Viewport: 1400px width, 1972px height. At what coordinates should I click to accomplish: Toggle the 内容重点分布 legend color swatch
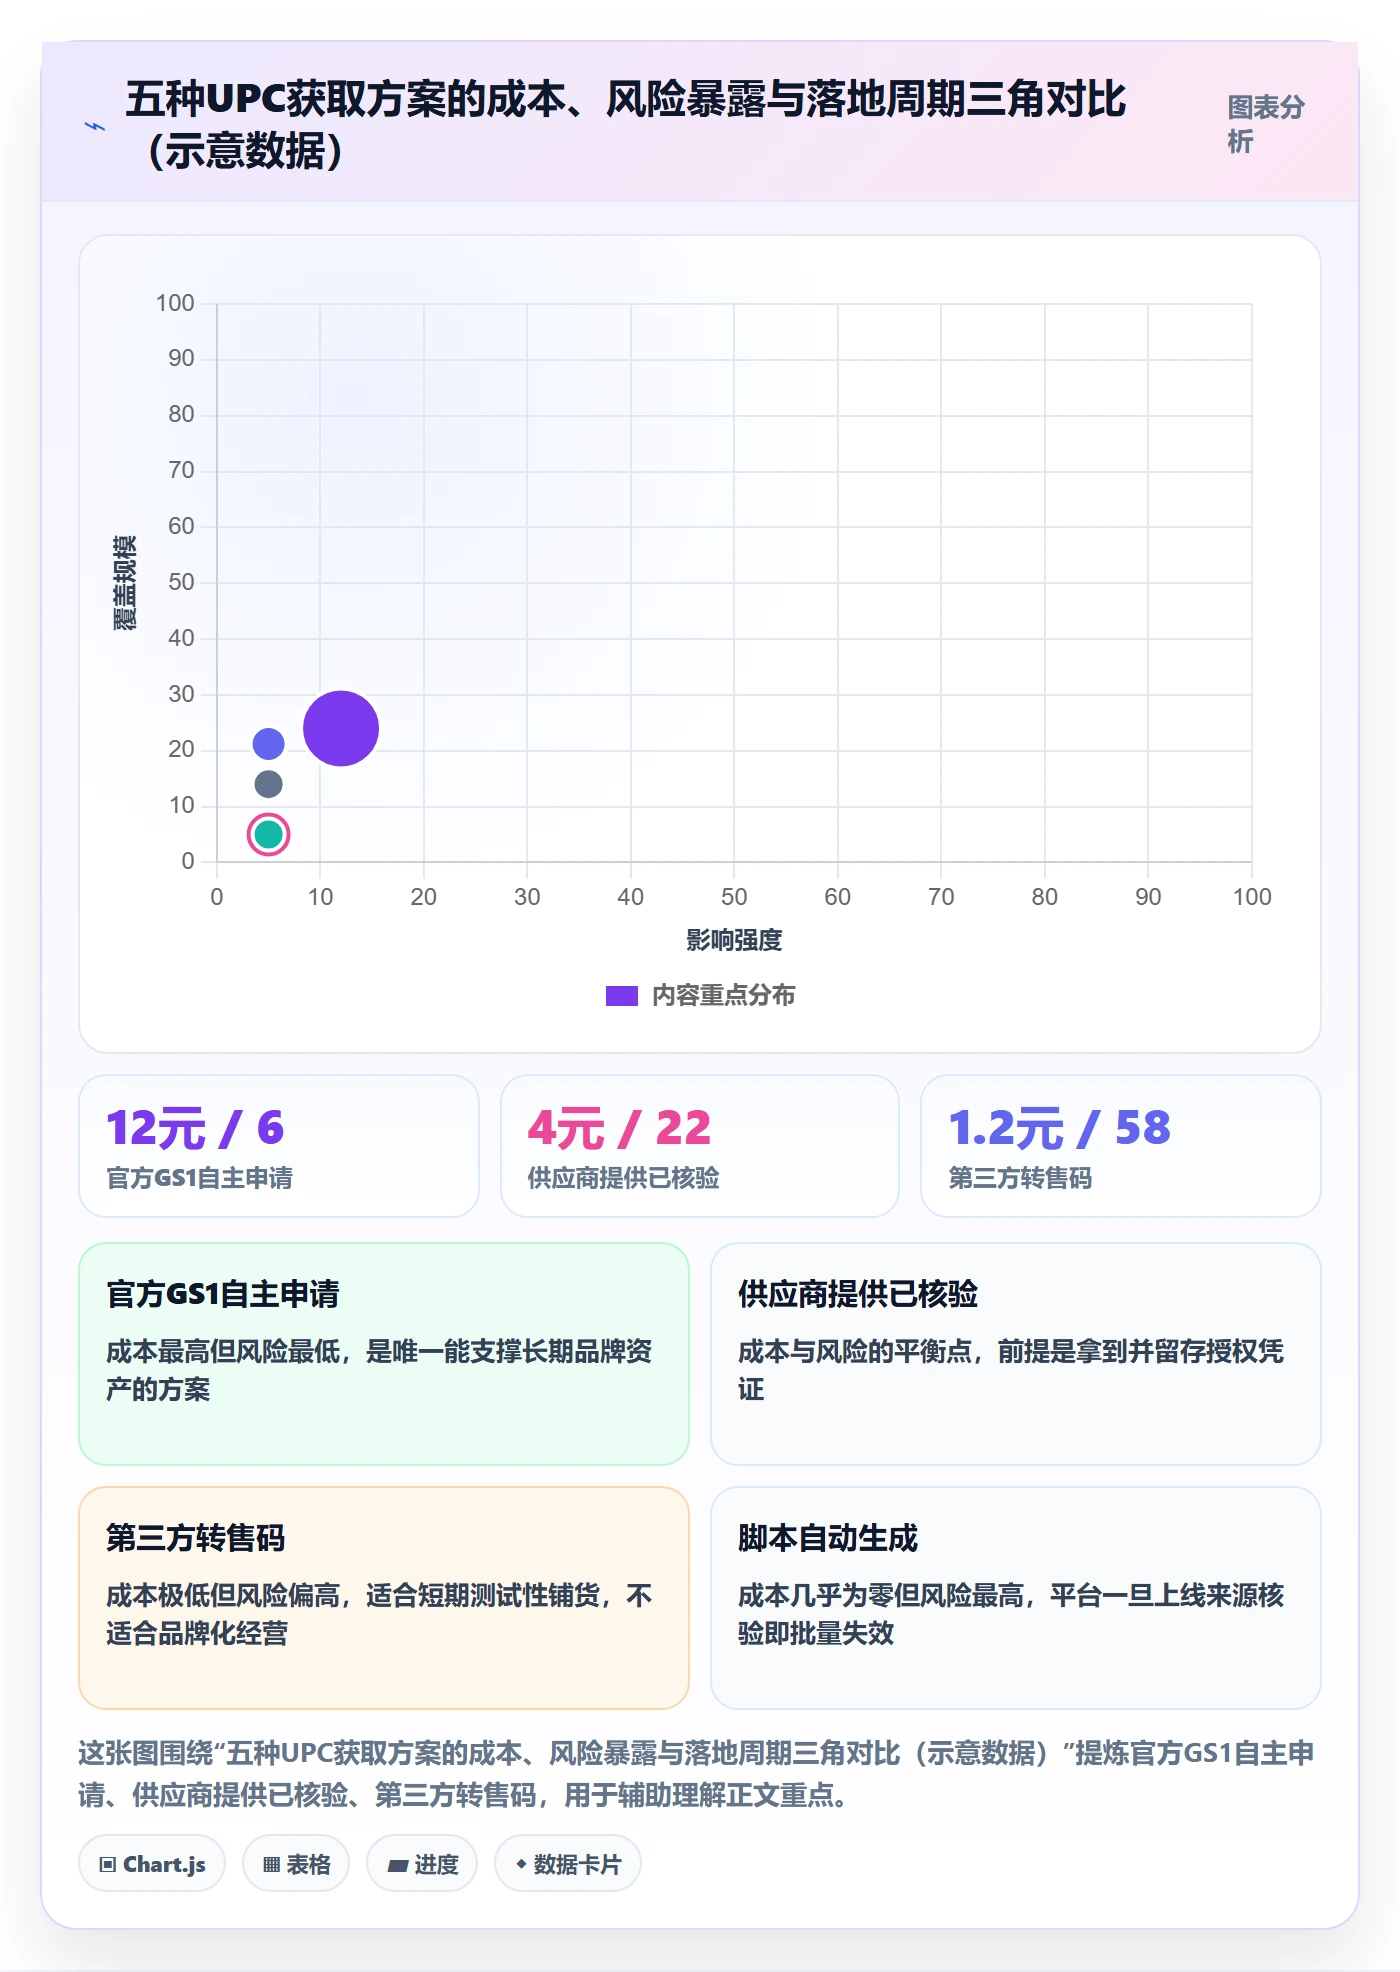[621, 996]
